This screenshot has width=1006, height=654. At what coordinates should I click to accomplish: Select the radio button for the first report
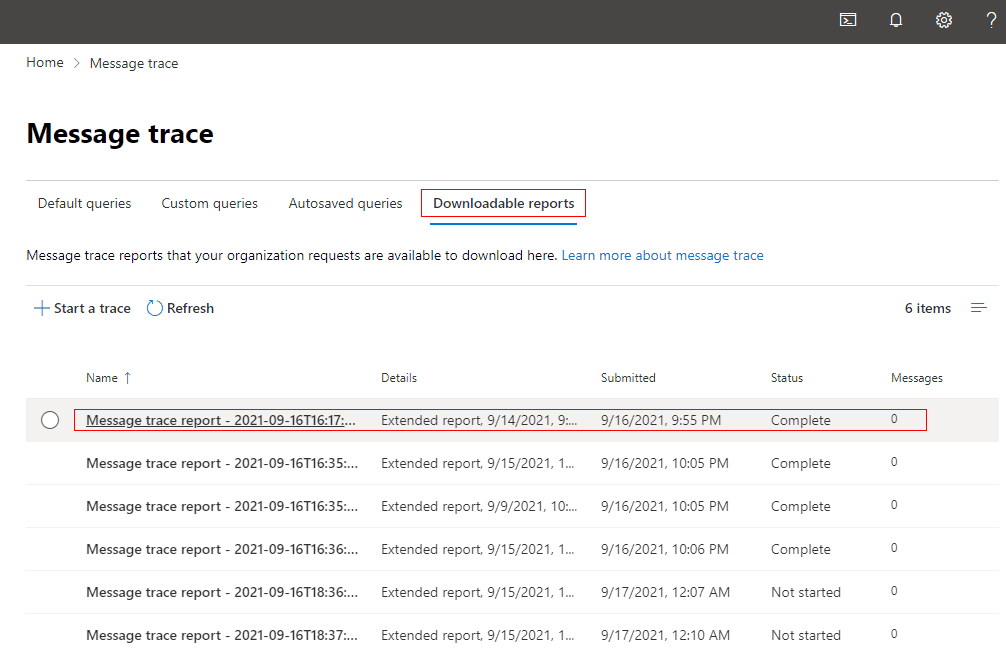coord(50,420)
